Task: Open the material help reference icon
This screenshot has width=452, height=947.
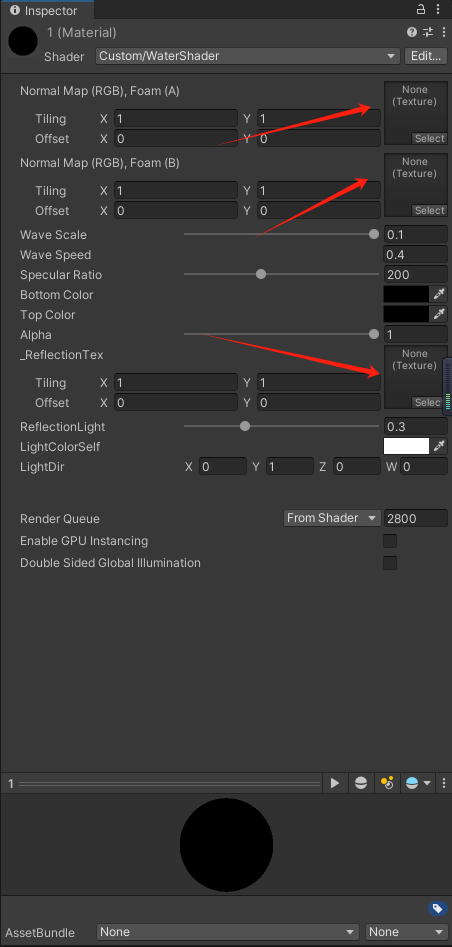Action: click(x=412, y=33)
